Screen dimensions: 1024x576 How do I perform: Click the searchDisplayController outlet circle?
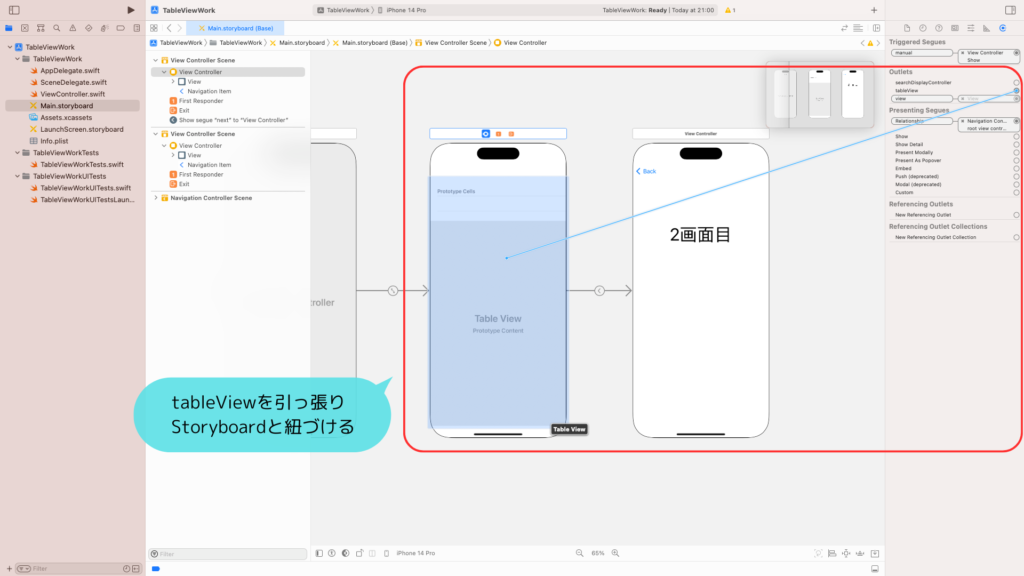pyautogui.click(x=1016, y=83)
